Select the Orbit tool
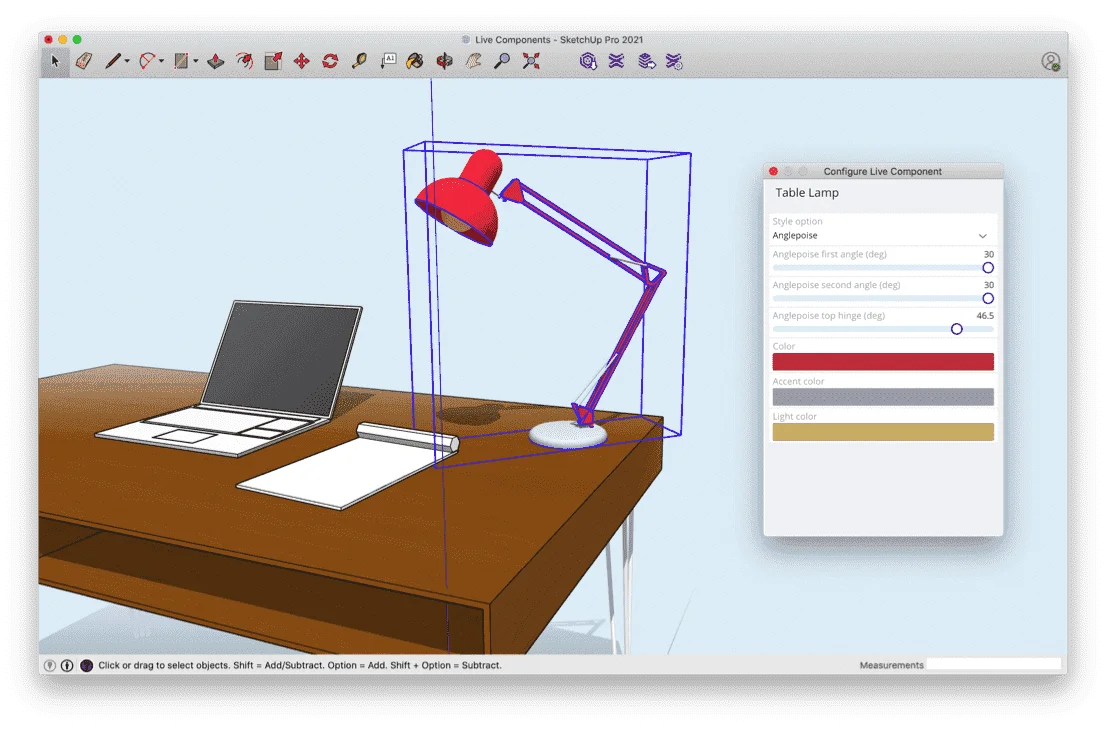The height and width of the screenshot is (733, 1106). click(444, 61)
